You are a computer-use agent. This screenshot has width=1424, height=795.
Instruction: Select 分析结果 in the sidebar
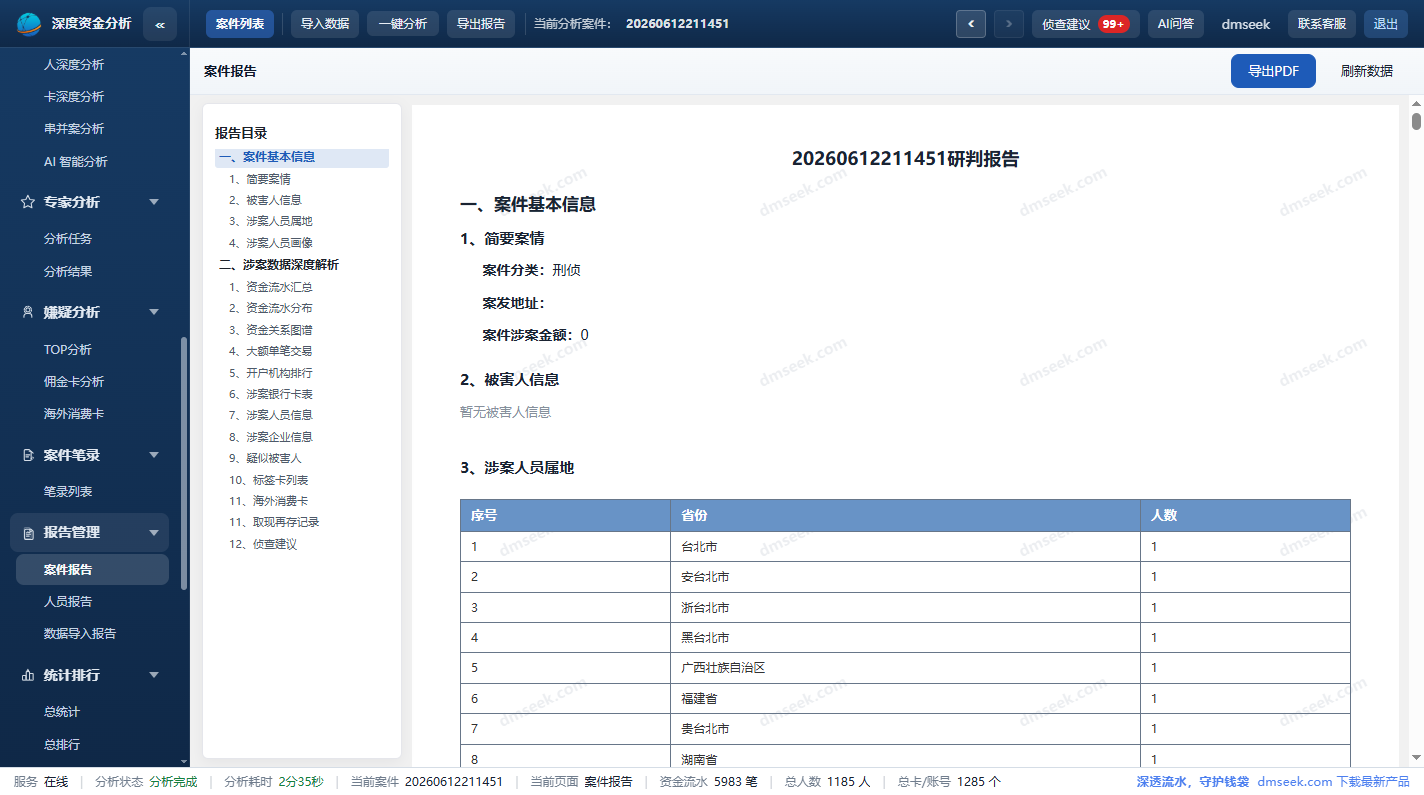click(68, 271)
